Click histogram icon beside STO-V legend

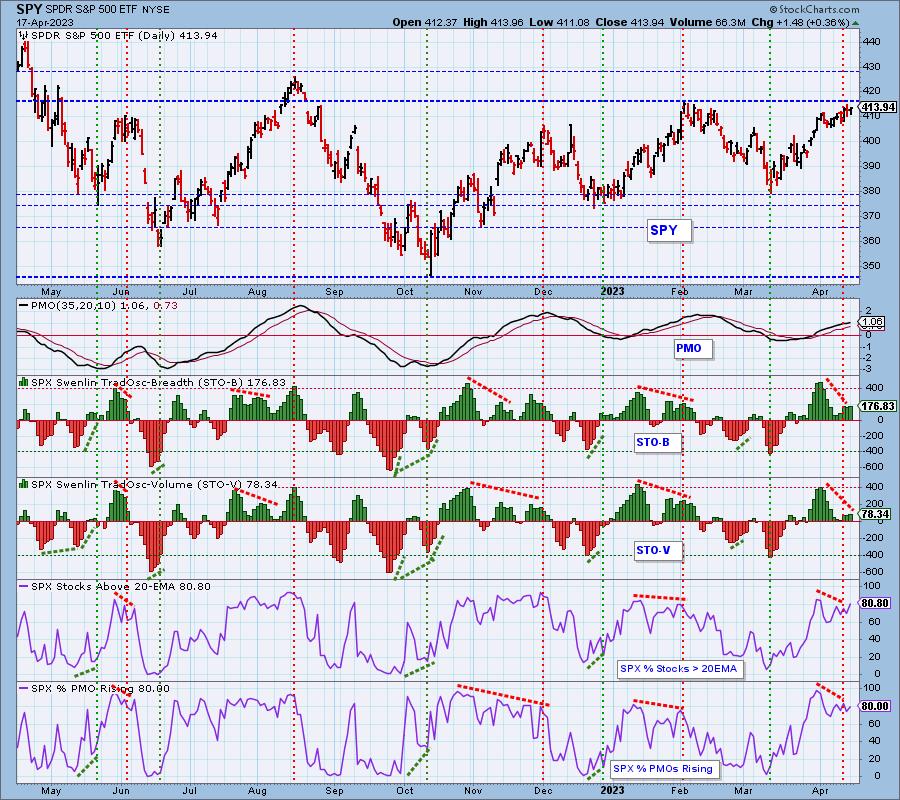click(24, 484)
